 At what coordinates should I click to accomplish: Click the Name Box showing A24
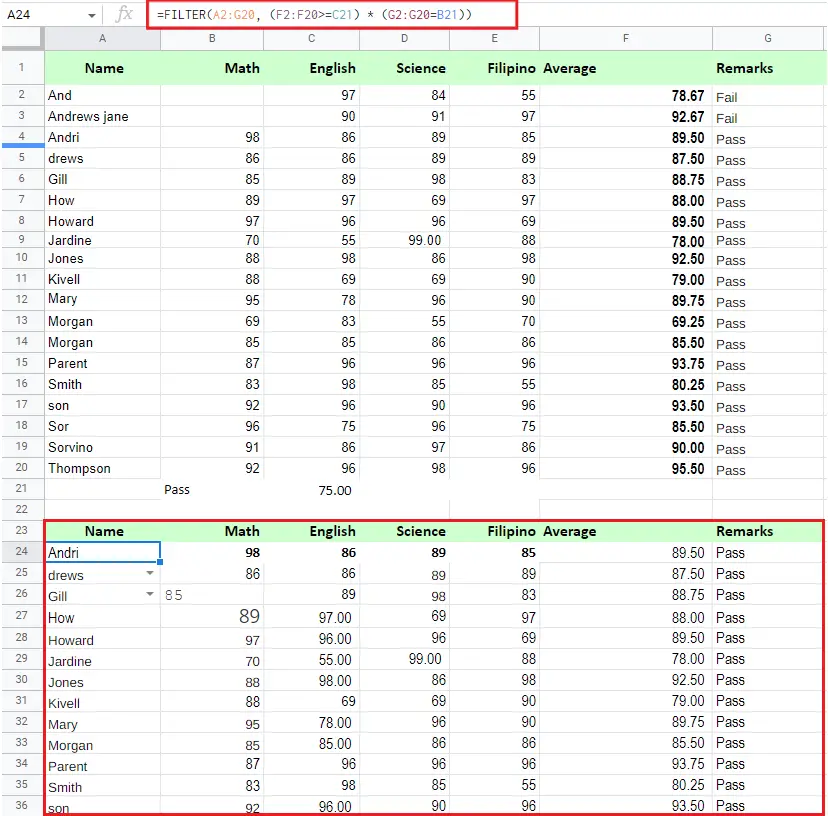coord(18,15)
